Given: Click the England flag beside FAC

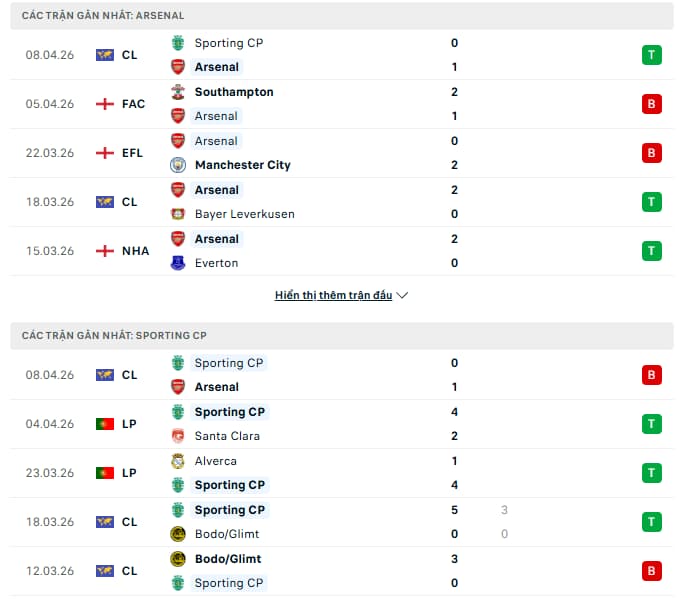Looking at the screenshot, I should tap(105, 104).
